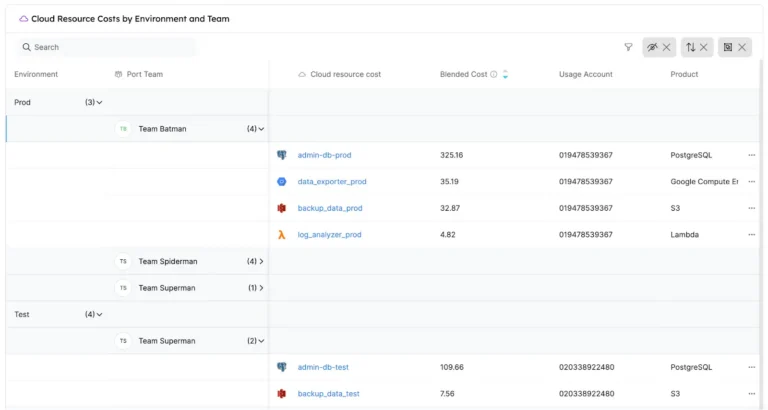The image size is (768, 410).
Task: Expand Team Superman under Prod
Action: pos(261,288)
